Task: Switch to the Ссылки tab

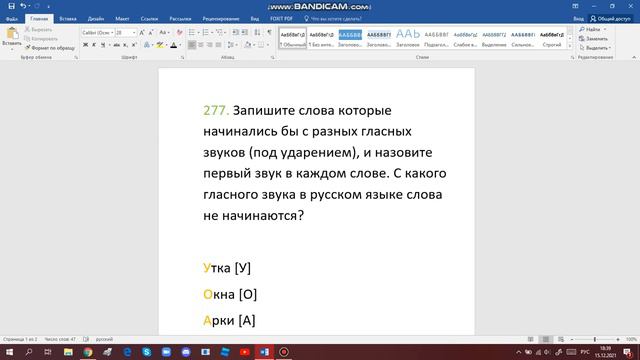Action: point(149,19)
